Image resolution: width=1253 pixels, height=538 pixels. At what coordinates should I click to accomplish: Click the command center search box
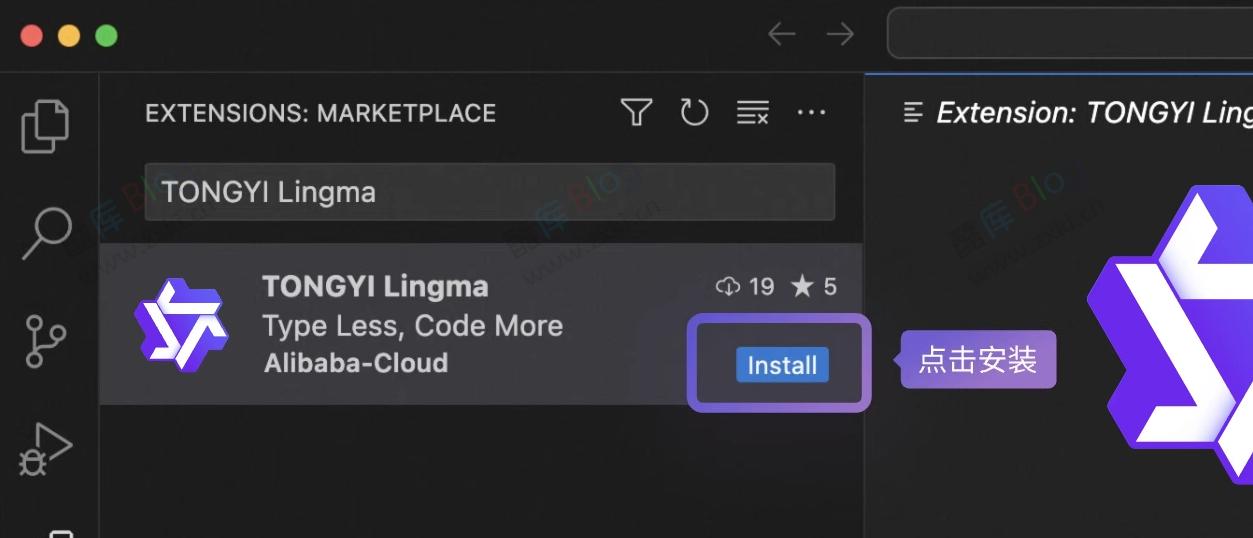coord(1070,34)
